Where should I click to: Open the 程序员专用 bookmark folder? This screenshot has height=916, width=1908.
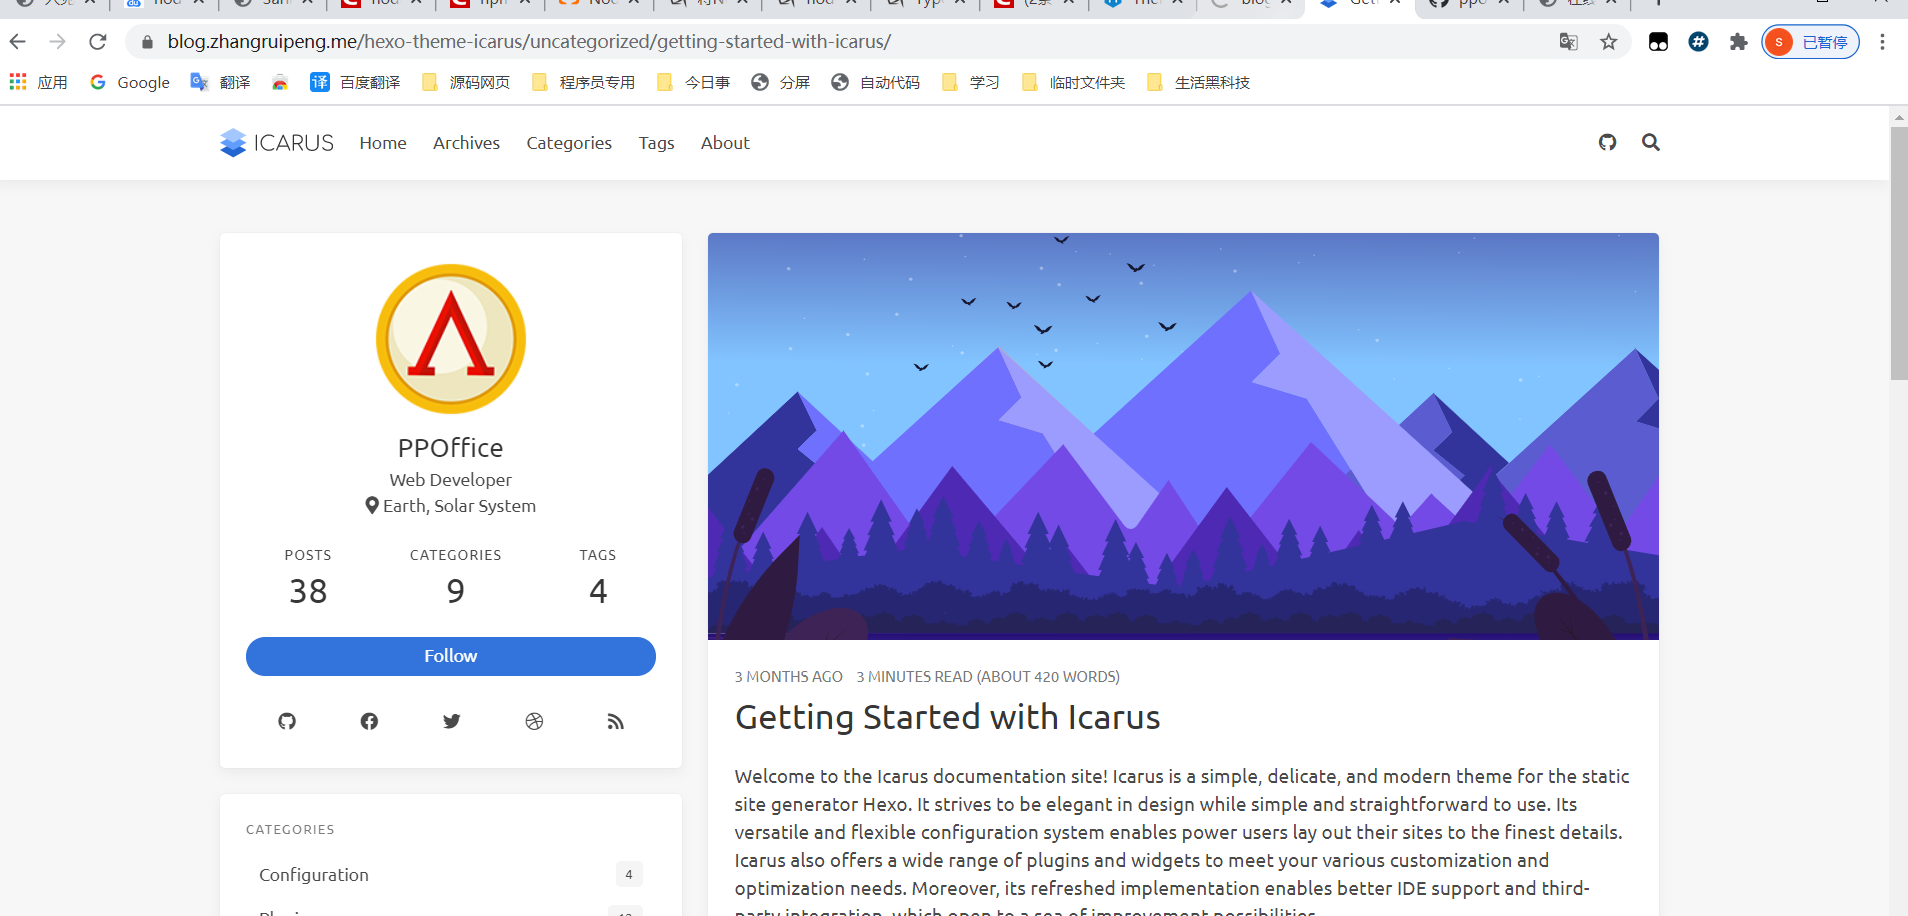[x=584, y=82]
